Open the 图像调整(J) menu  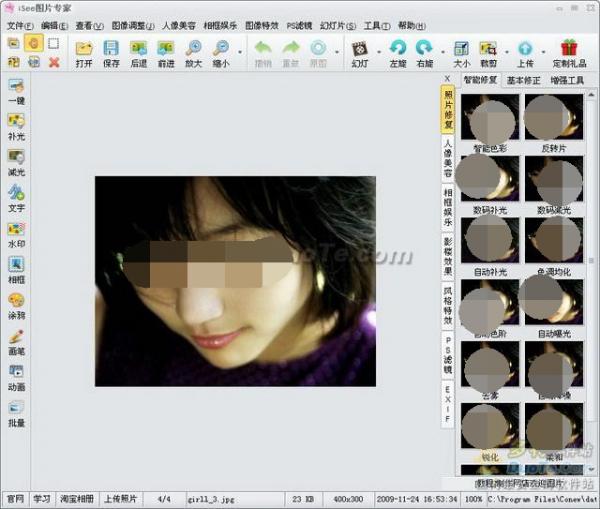(133, 26)
